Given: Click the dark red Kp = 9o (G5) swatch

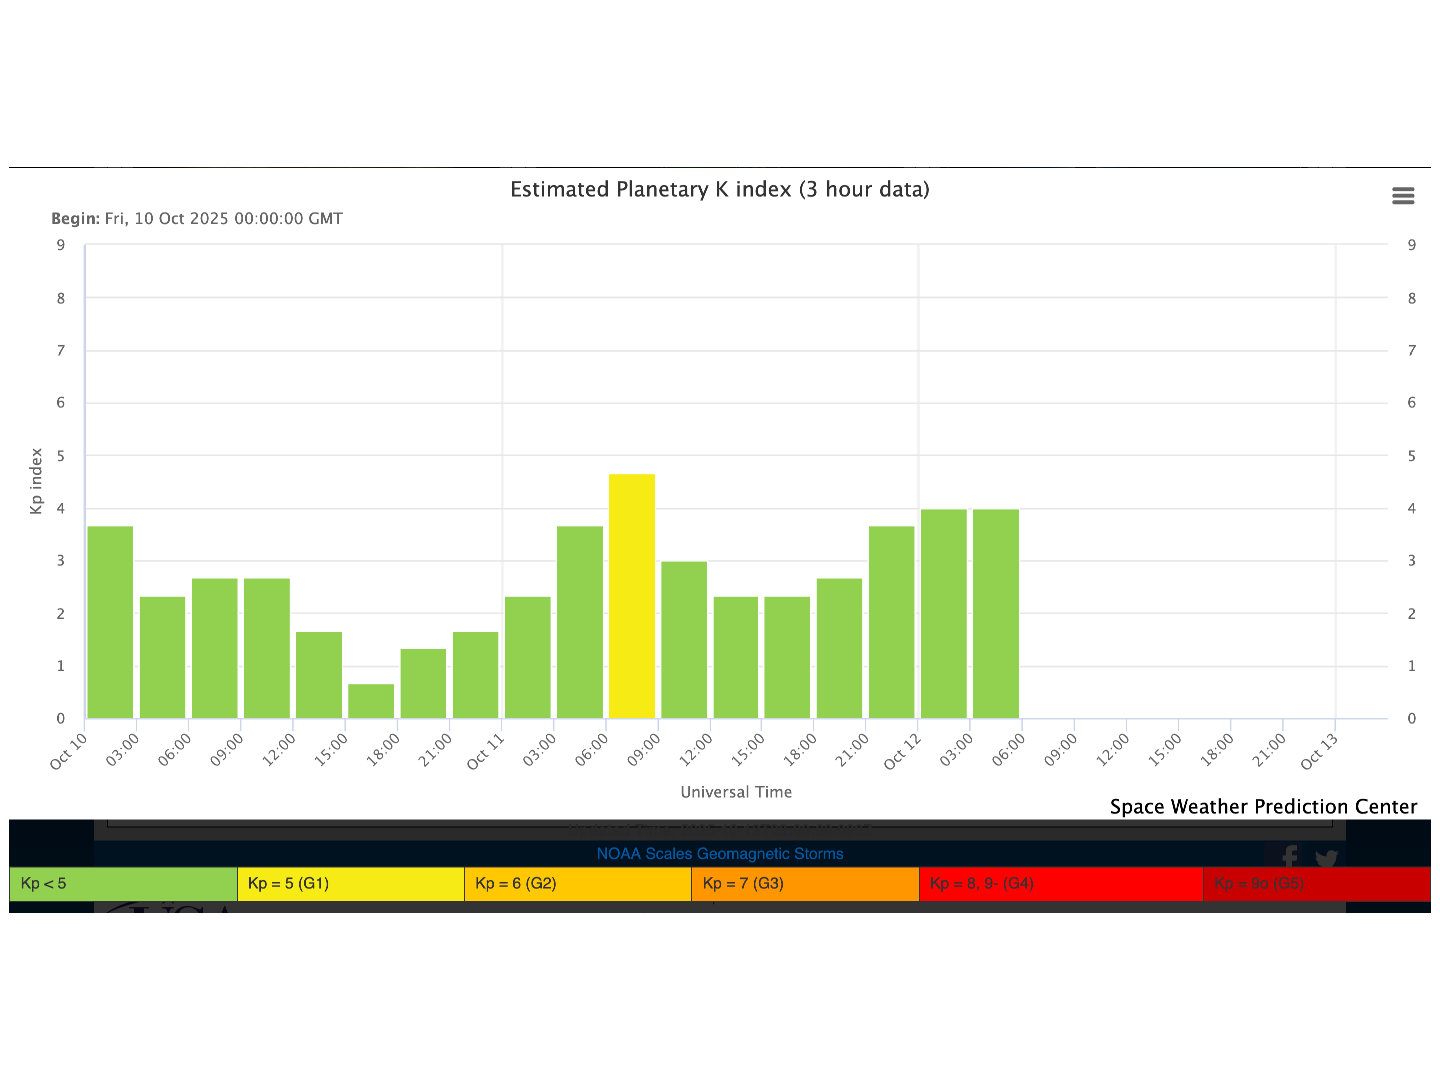Looking at the screenshot, I should 1316,884.
